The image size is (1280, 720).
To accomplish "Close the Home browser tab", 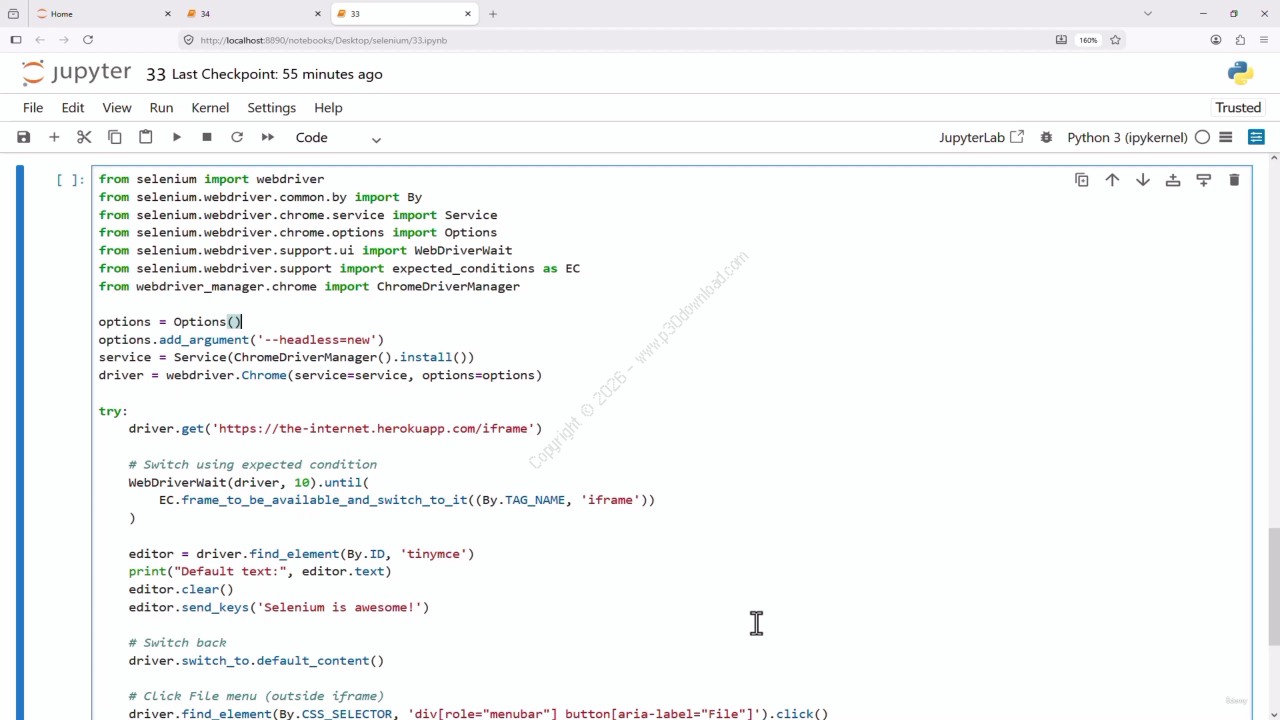I will [x=167, y=14].
